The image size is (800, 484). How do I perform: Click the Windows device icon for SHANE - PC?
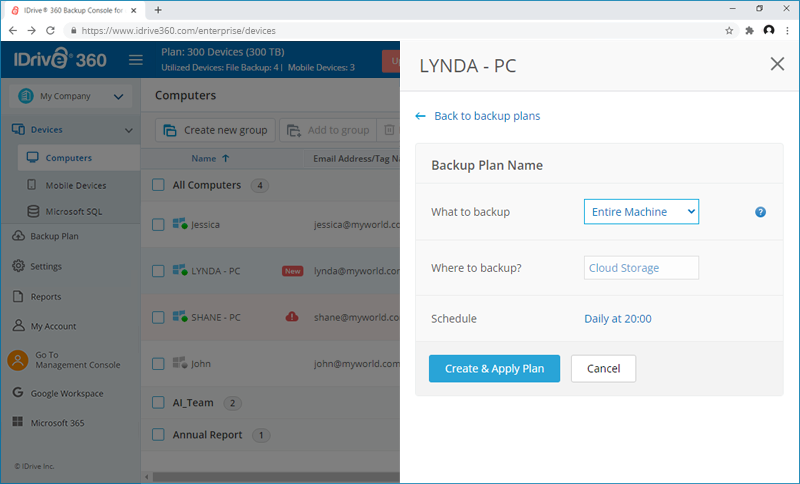180,316
